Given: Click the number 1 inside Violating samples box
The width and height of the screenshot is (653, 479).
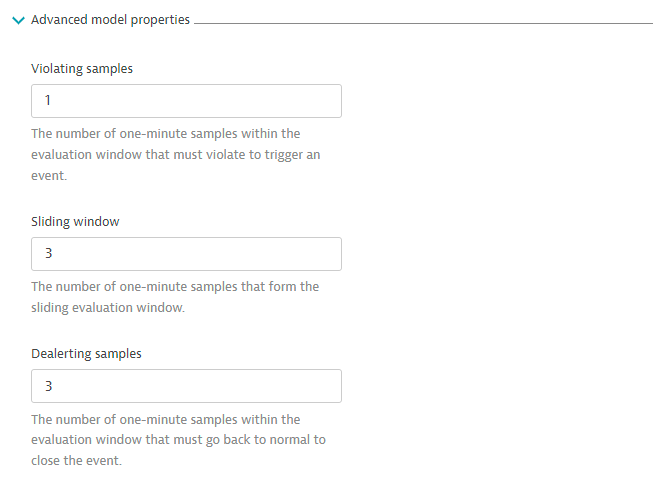Looking at the screenshot, I should (x=47, y=101).
